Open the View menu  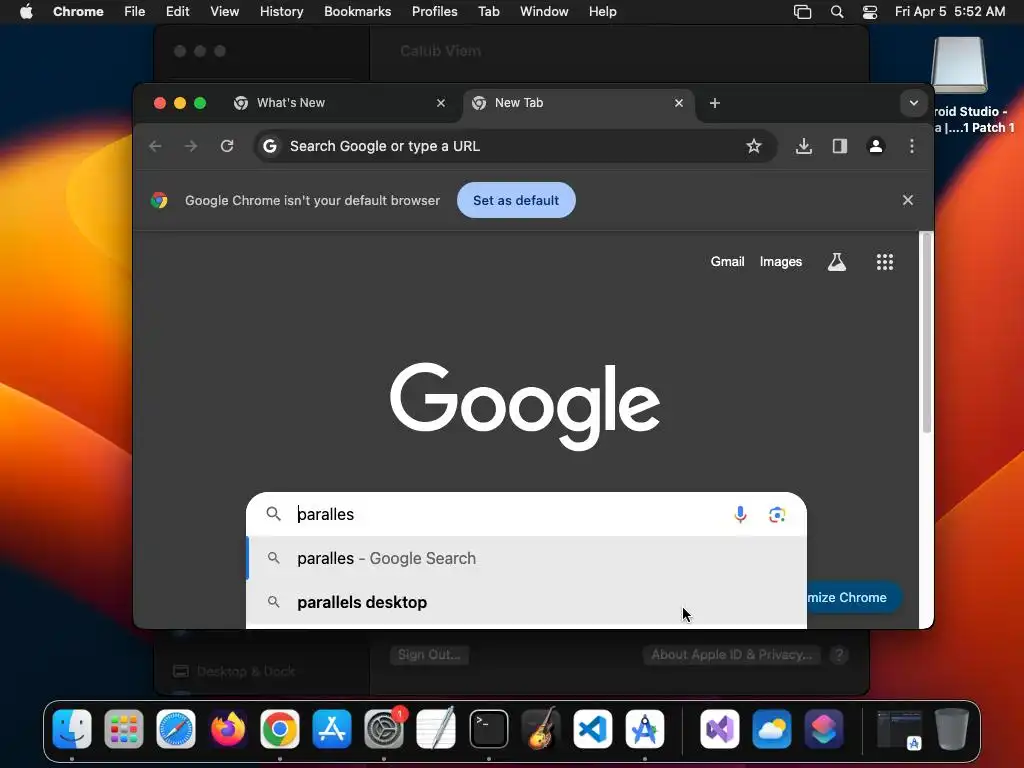224,12
